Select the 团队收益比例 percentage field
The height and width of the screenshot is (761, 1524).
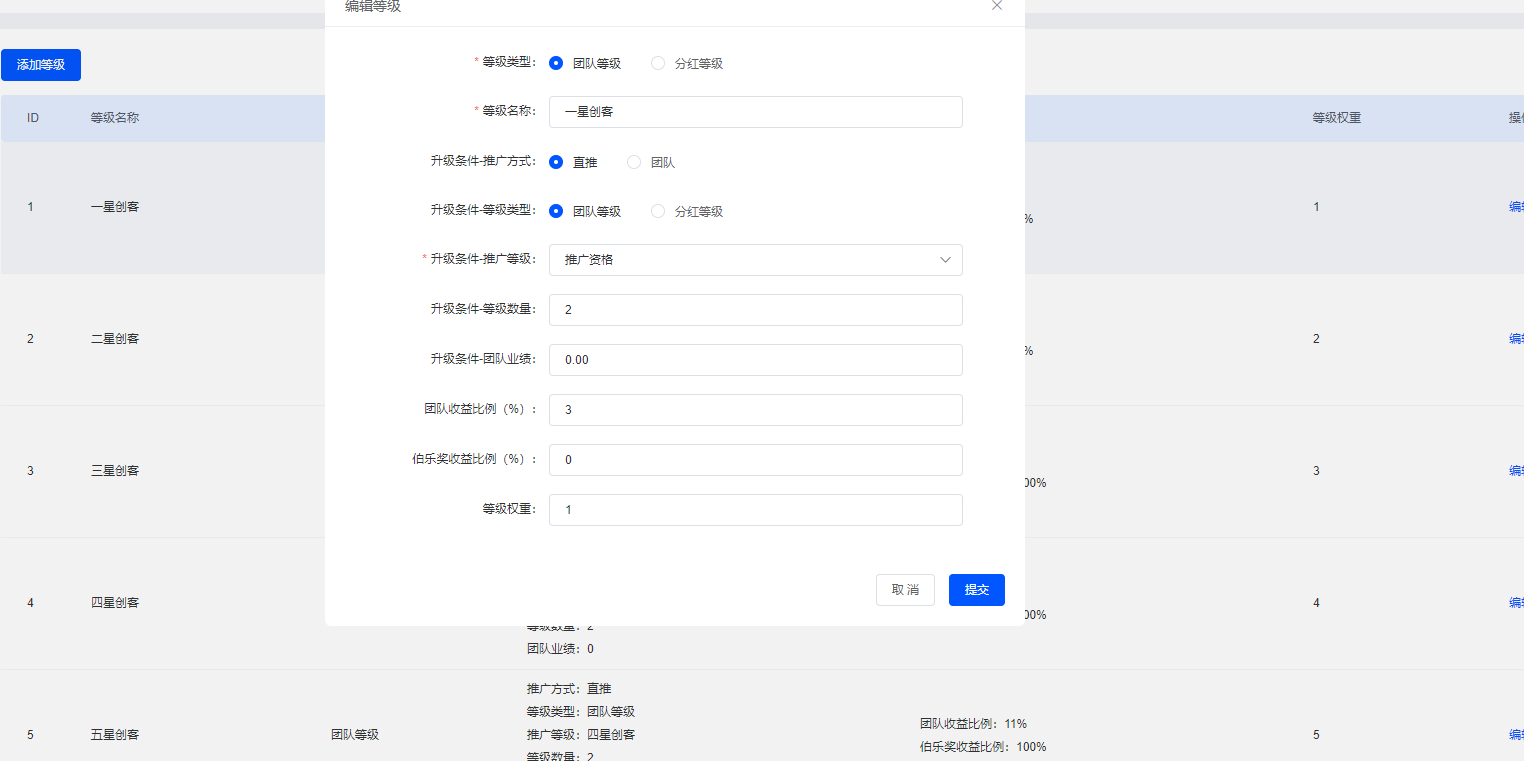(755, 410)
